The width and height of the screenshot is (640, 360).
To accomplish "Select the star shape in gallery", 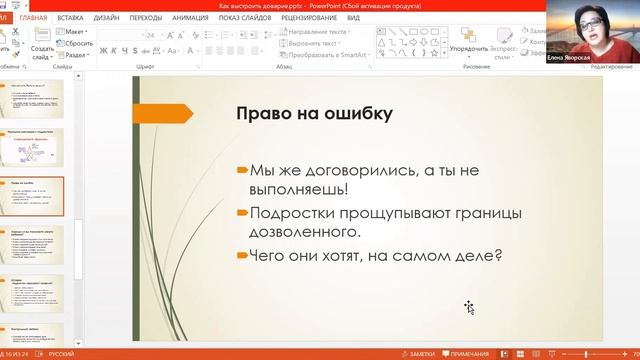I will (x=434, y=53).
